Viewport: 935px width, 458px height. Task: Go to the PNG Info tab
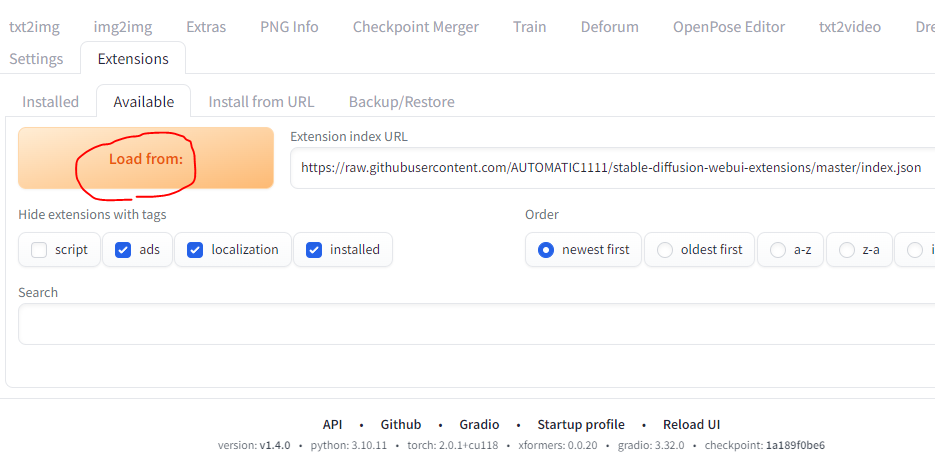pos(289,27)
